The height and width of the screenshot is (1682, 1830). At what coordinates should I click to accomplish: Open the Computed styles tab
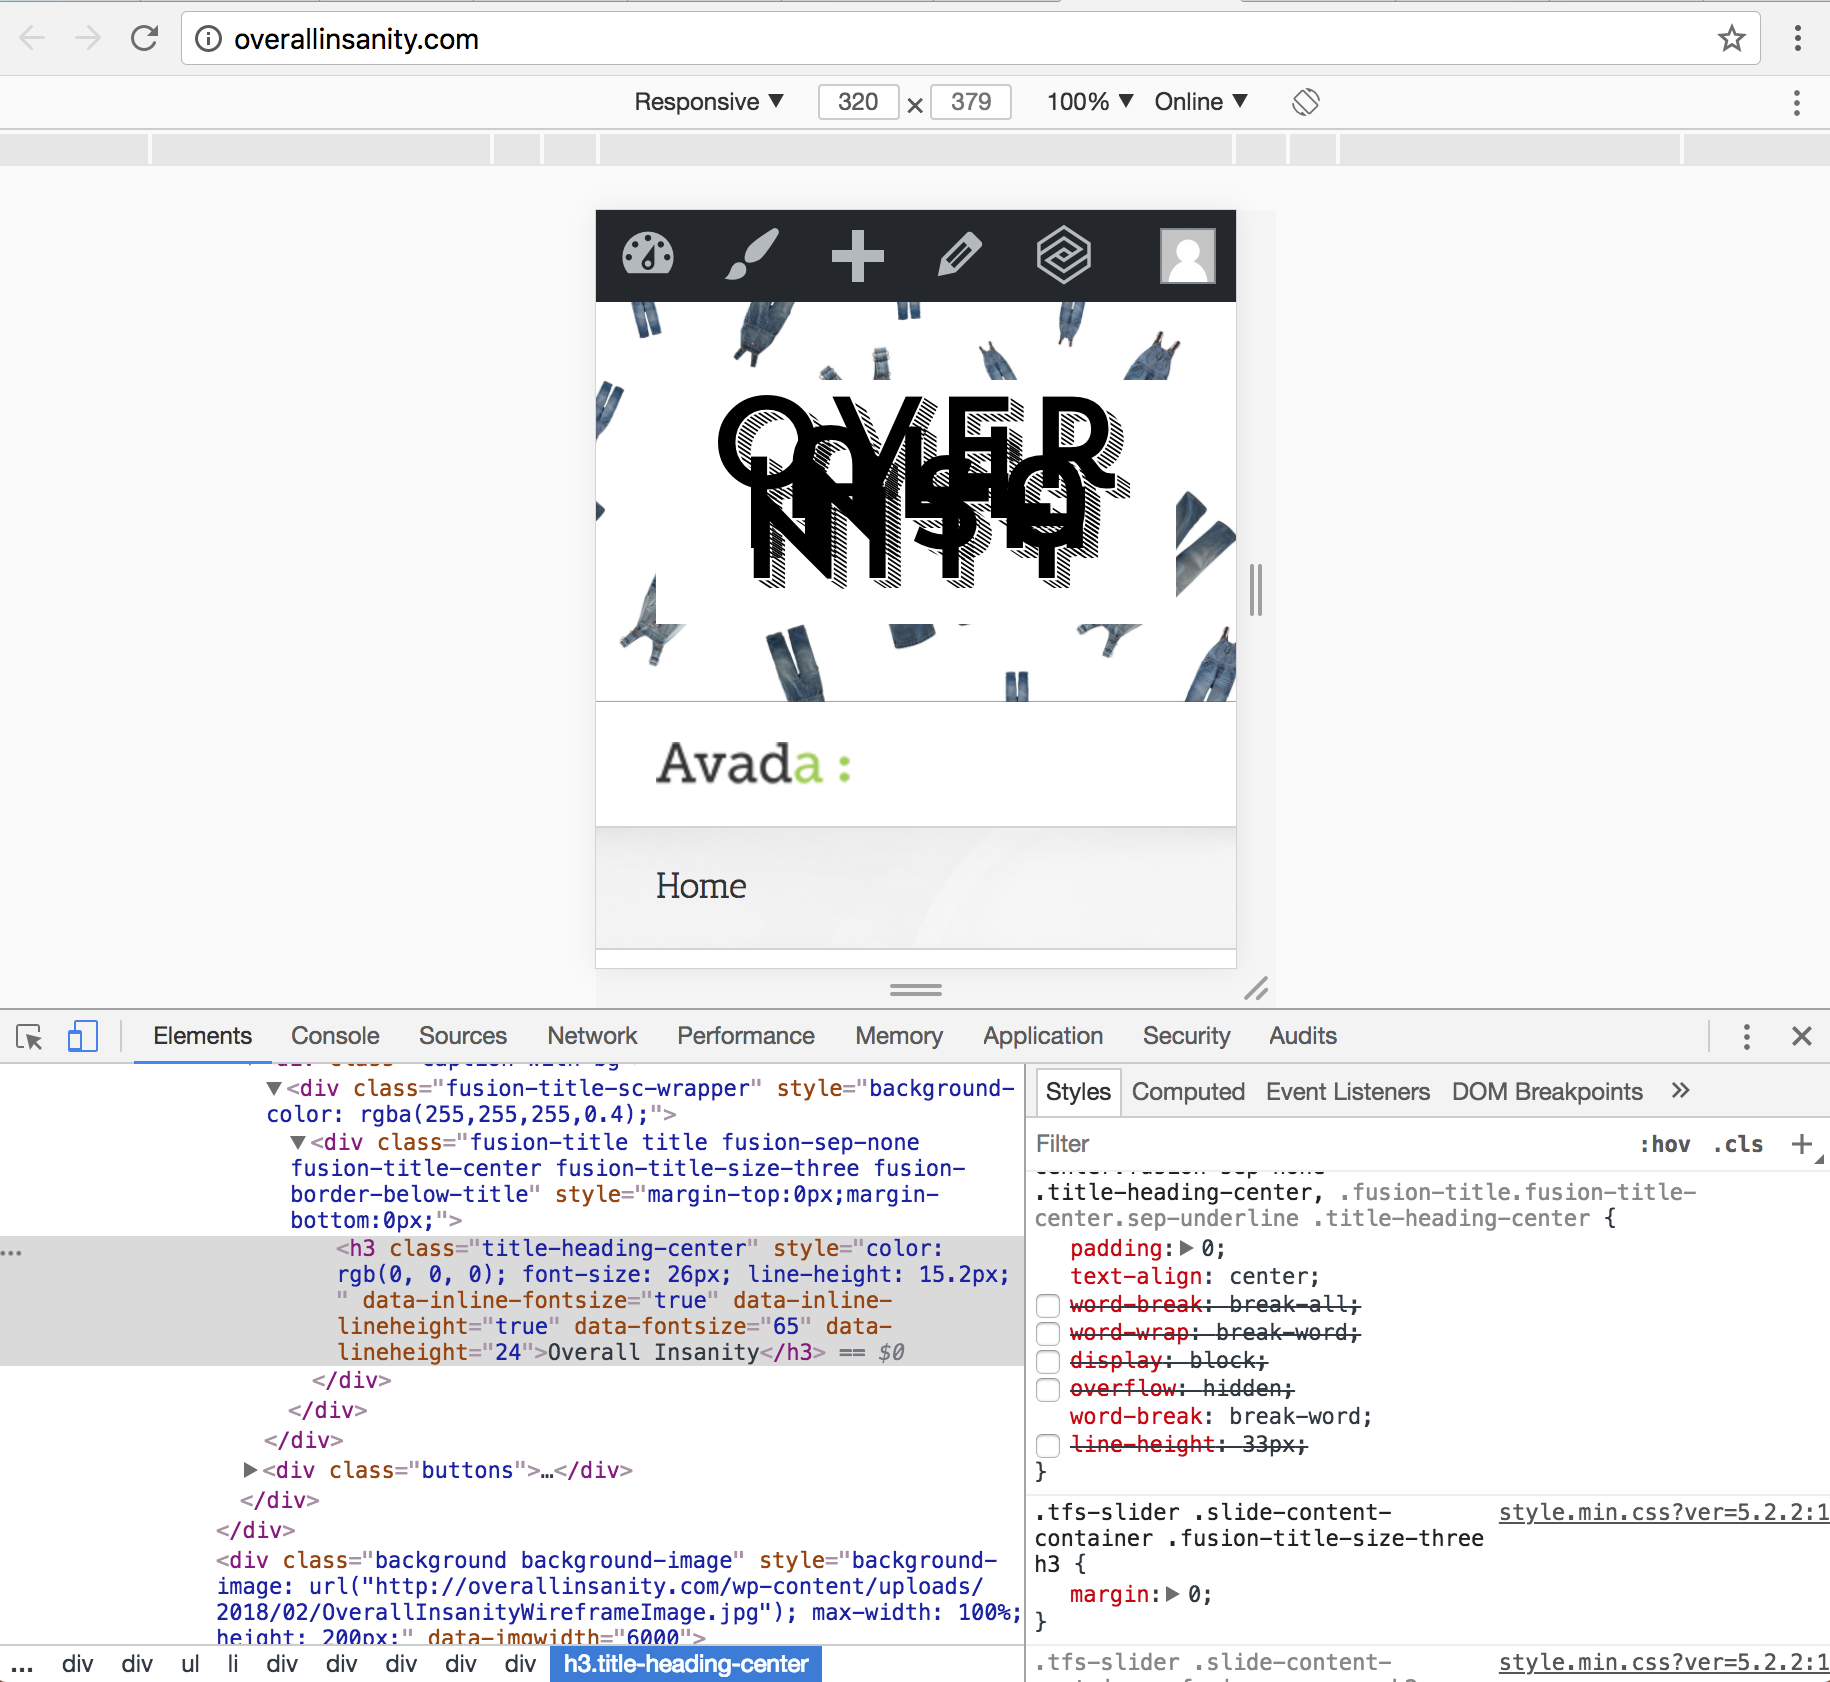1187,1092
